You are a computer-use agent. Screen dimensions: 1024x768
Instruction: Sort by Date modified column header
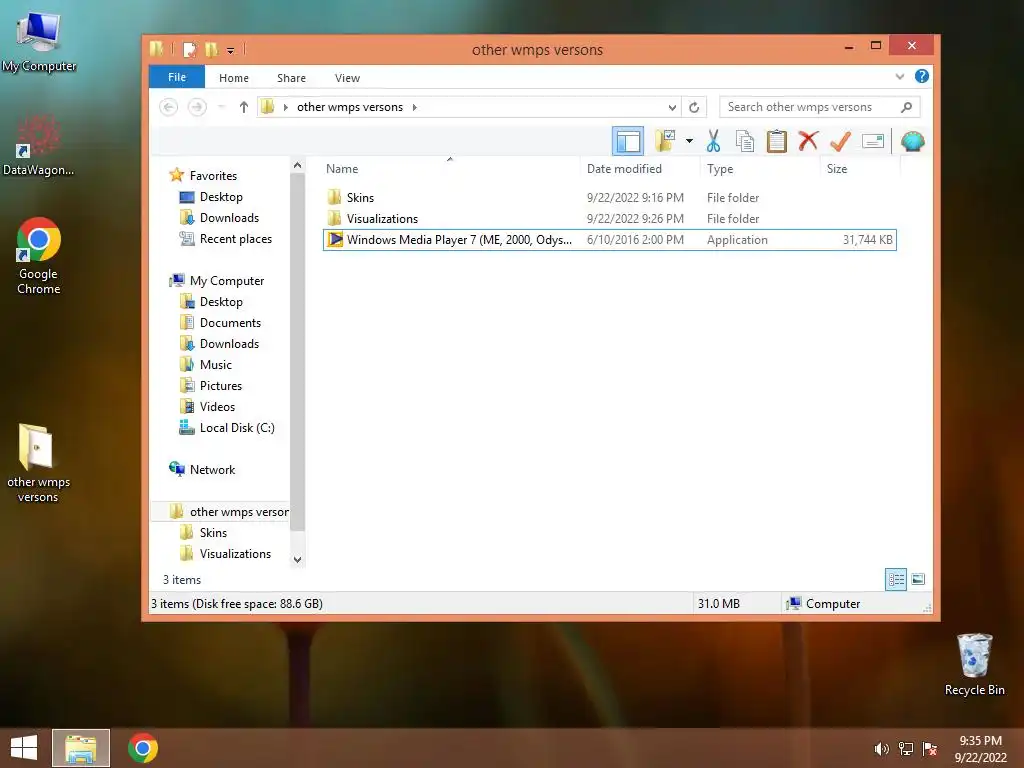[x=640, y=168]
